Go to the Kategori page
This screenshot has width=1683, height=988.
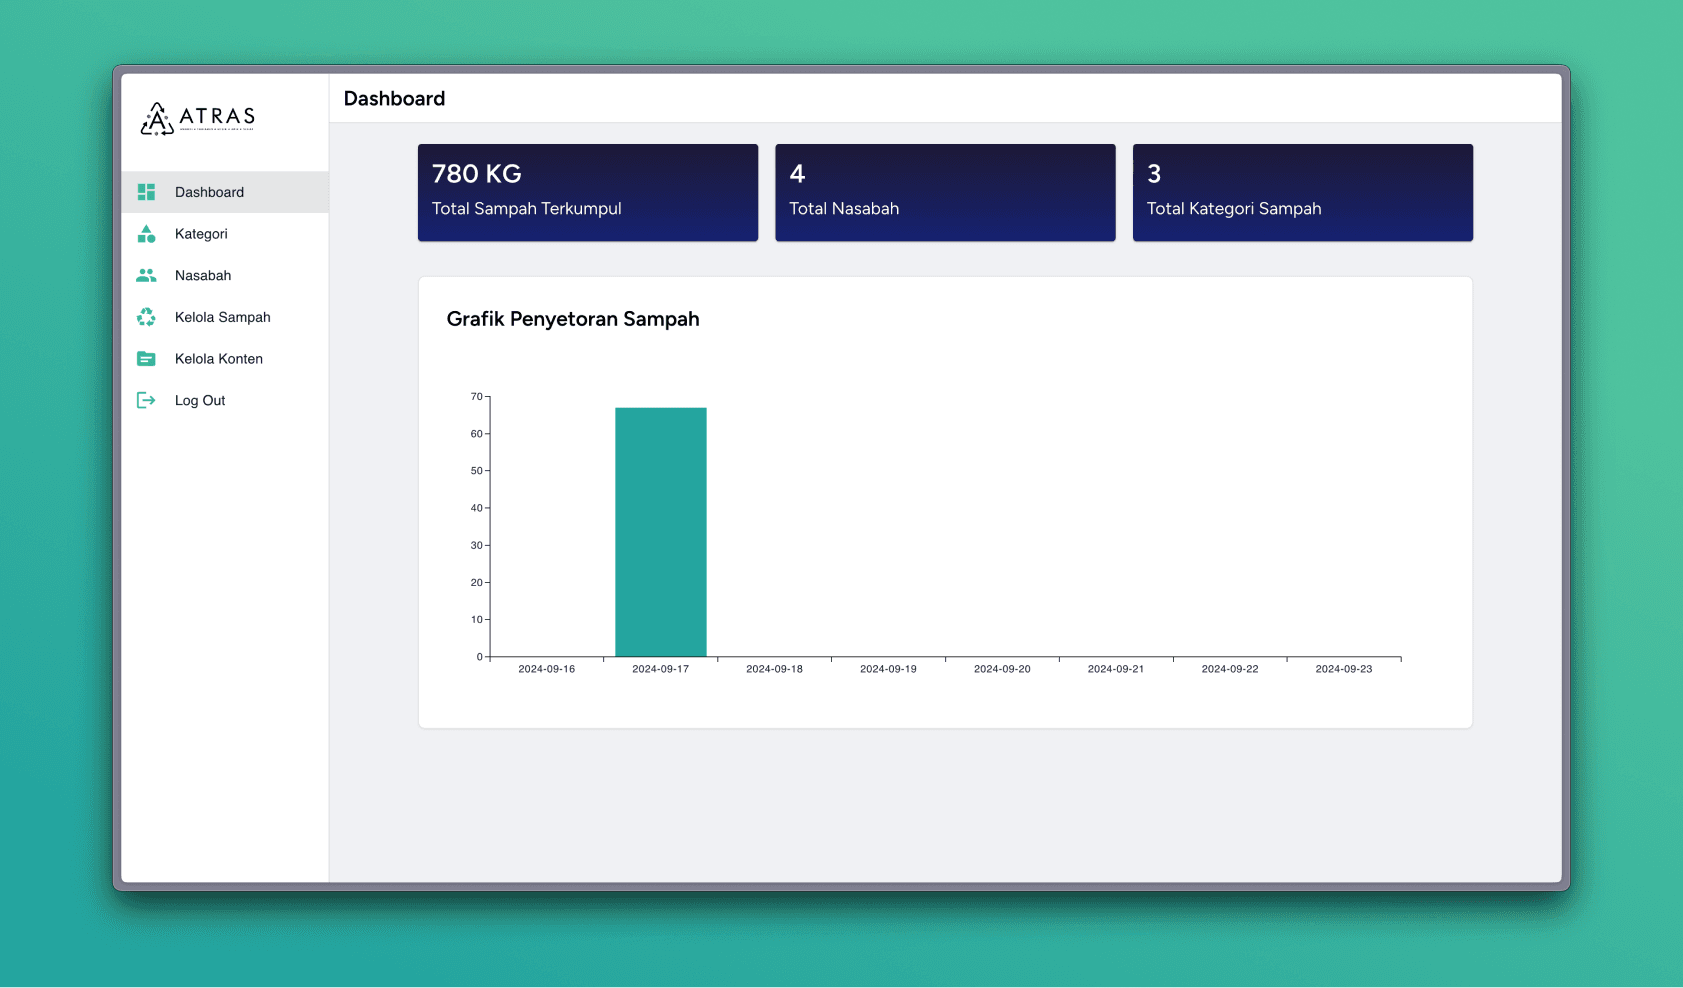[201, 234]
